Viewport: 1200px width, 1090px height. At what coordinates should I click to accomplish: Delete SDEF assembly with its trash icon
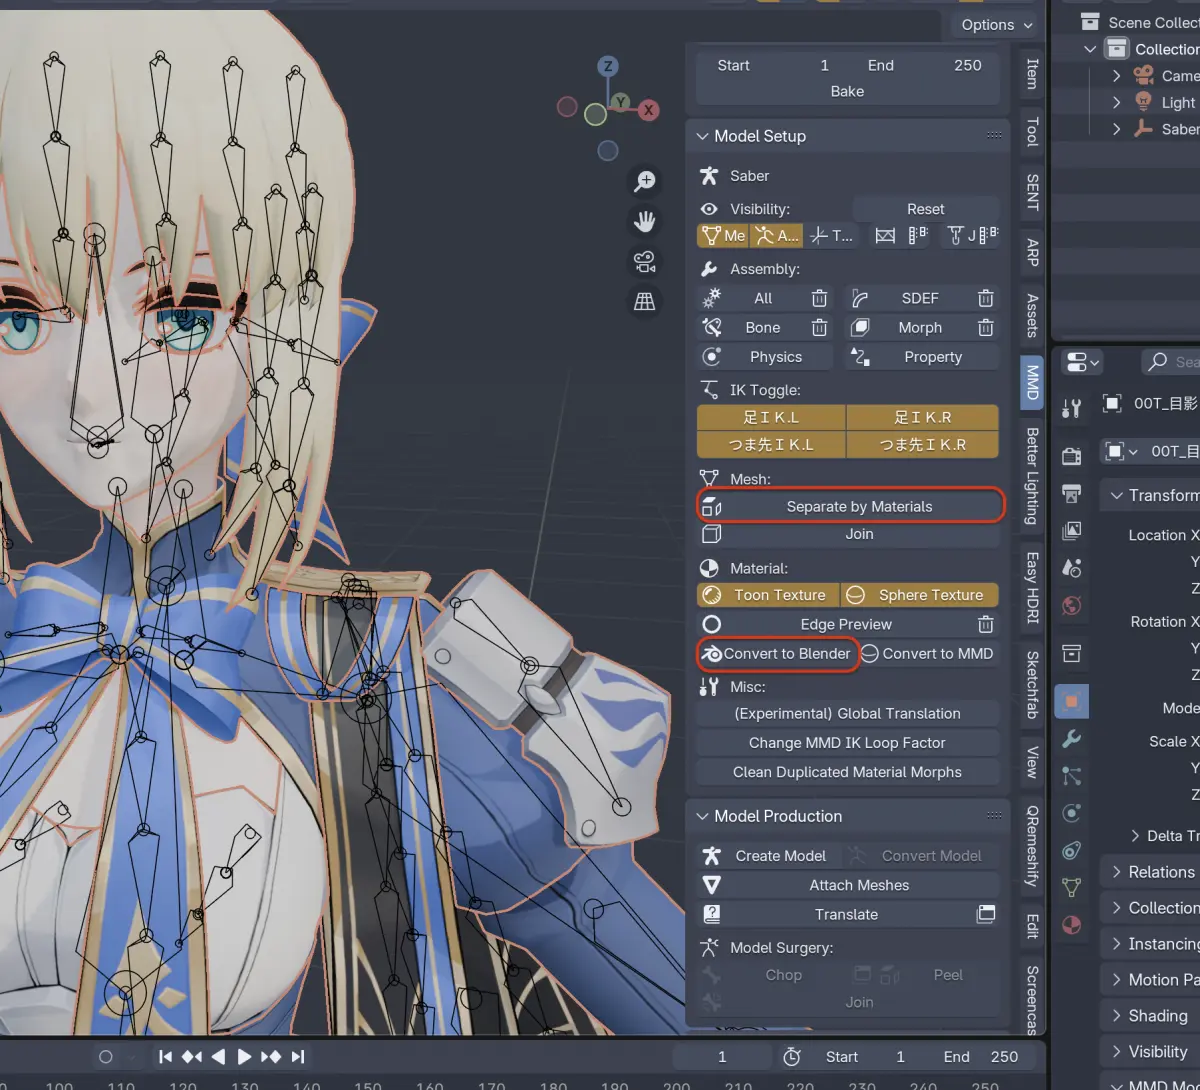click(x=985, y=298)
